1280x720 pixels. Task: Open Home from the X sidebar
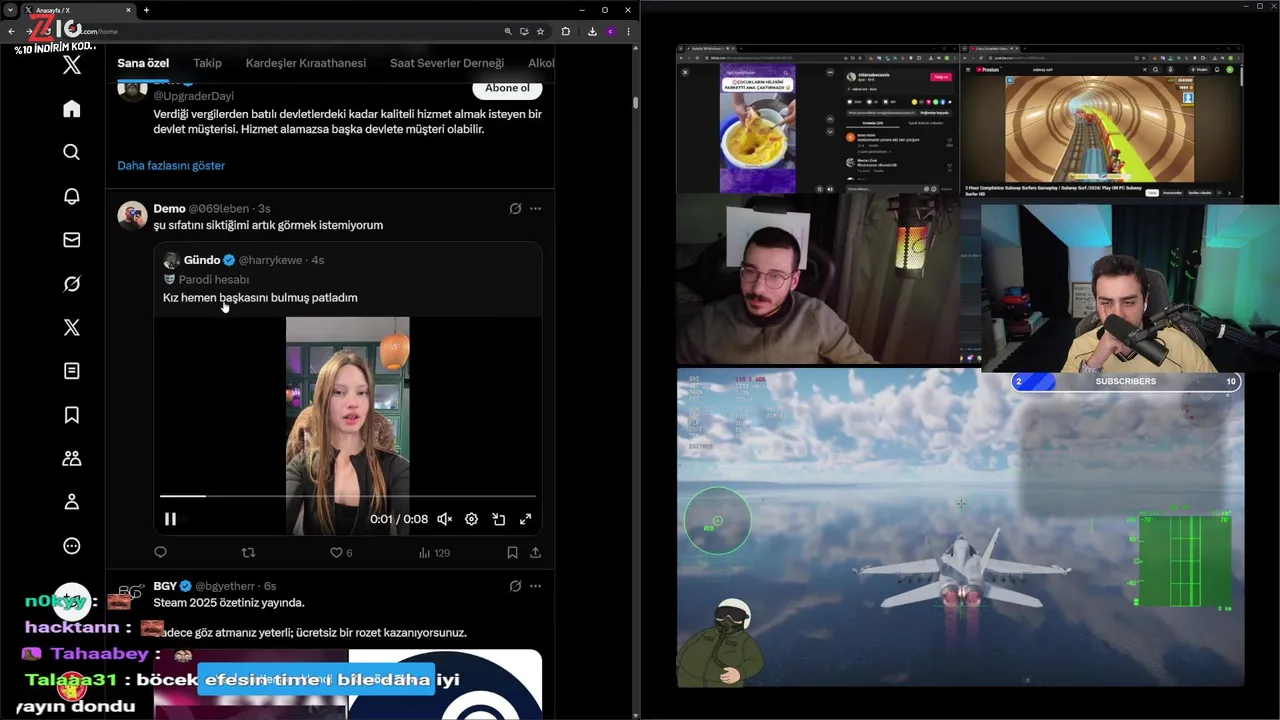tap(72, 109)
